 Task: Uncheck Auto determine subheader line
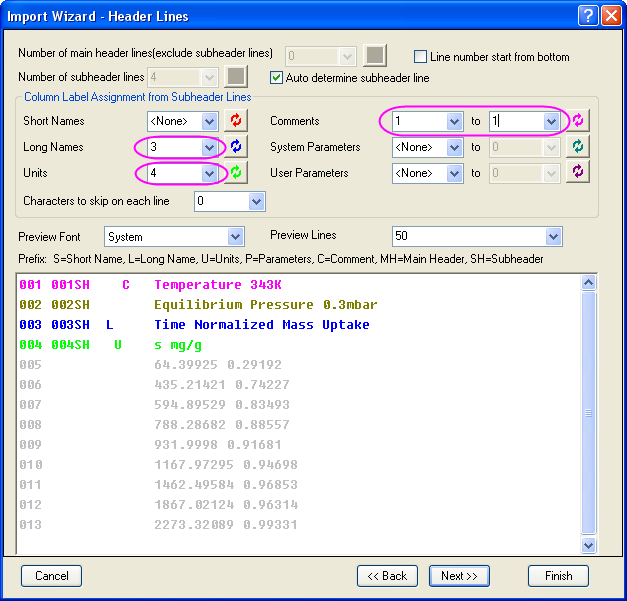277,77
